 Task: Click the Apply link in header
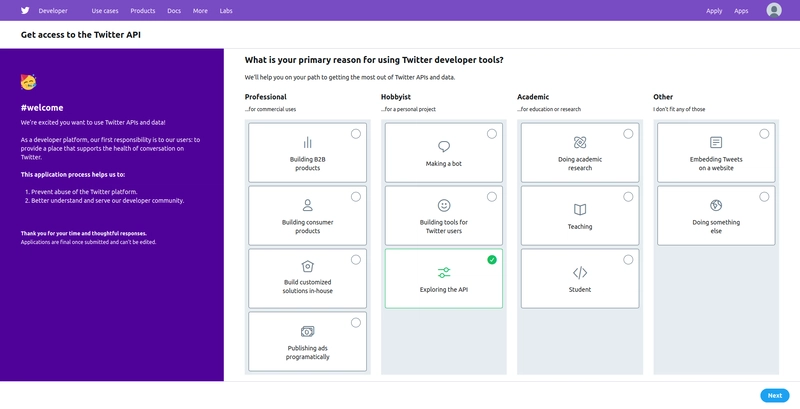point(714,11)
